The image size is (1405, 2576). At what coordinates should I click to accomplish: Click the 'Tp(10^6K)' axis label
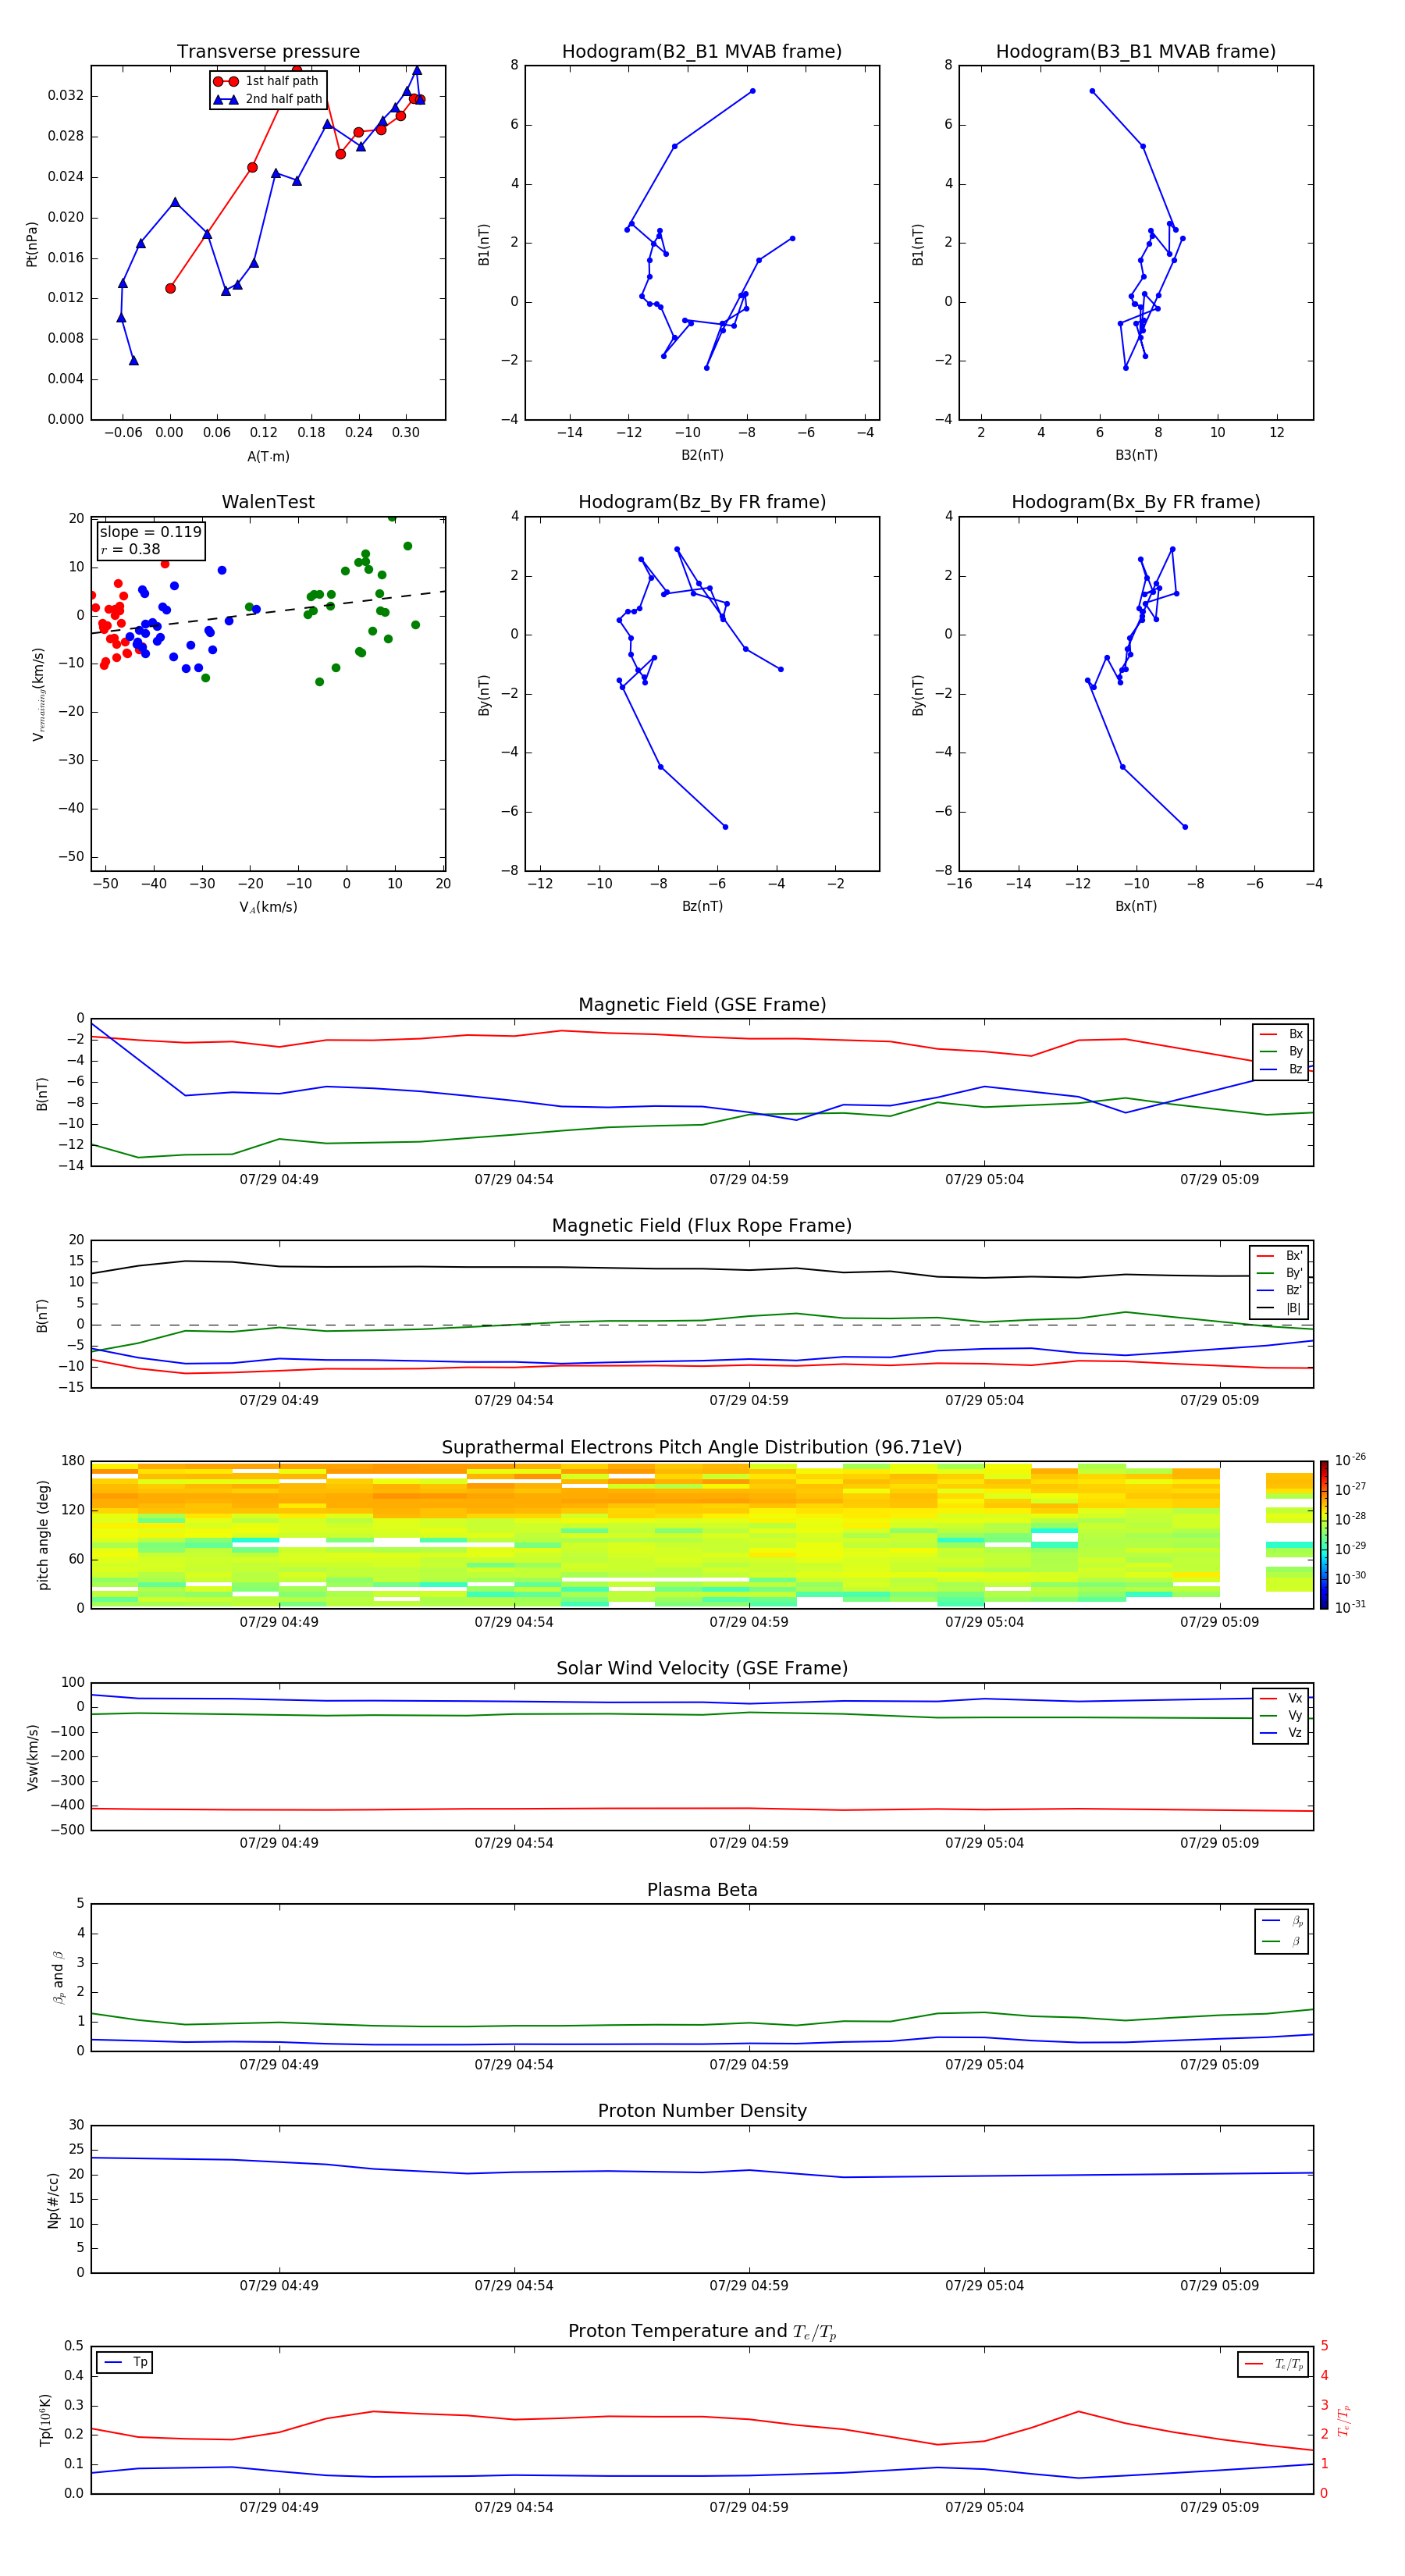[45, 2420]
